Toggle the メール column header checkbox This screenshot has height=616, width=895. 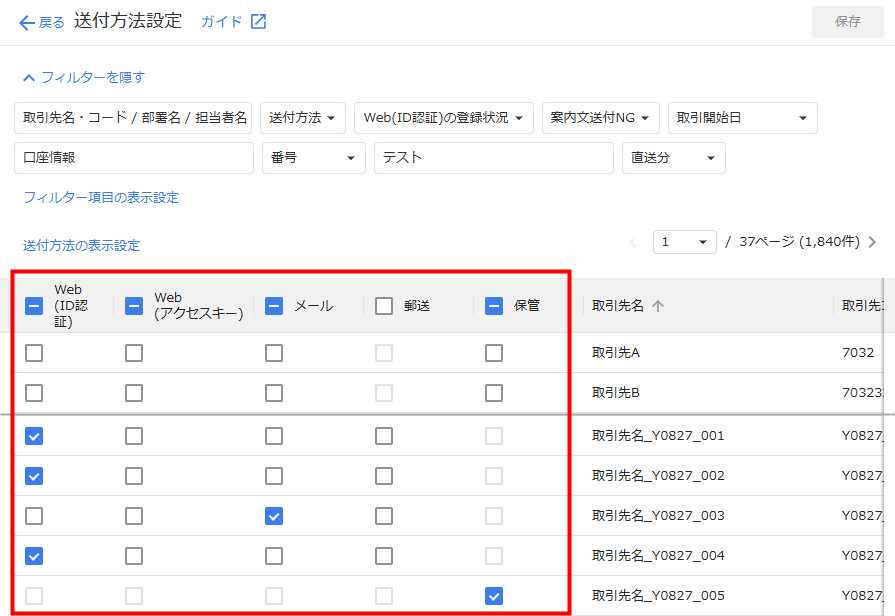[274, 306]
